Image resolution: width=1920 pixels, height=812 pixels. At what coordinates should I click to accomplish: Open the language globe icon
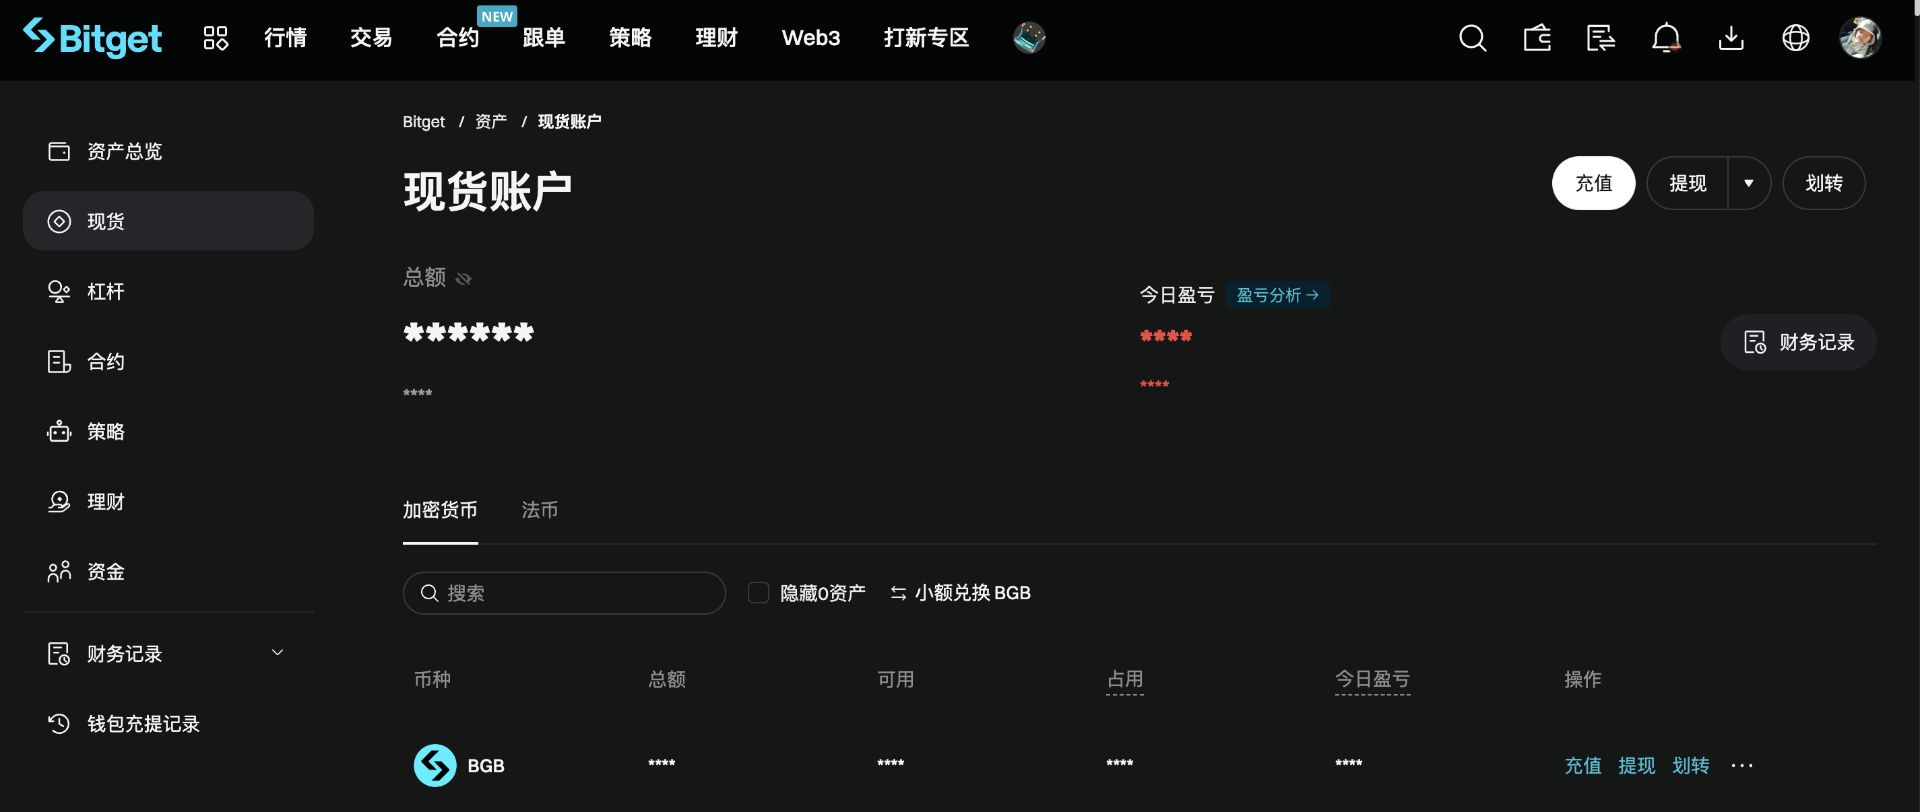pyautogui.click(x=1796, y=38)
